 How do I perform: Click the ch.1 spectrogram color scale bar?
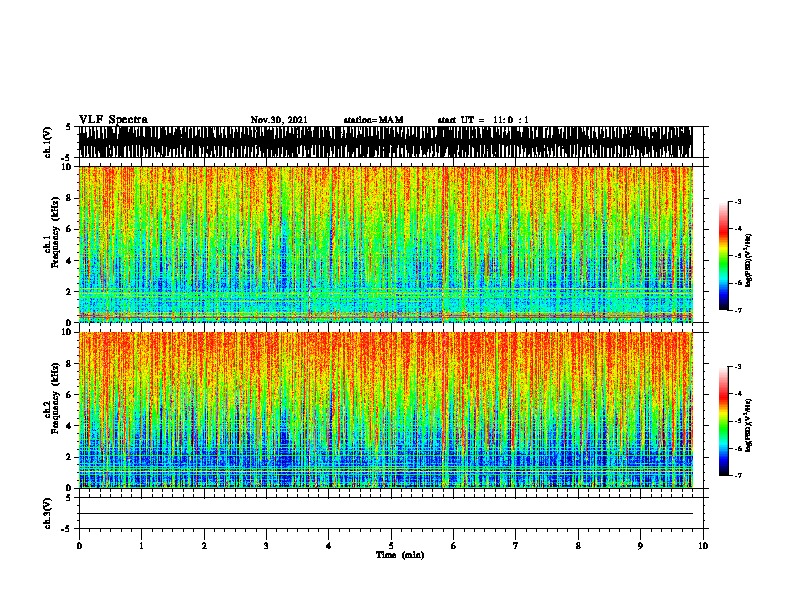[723, 256]
